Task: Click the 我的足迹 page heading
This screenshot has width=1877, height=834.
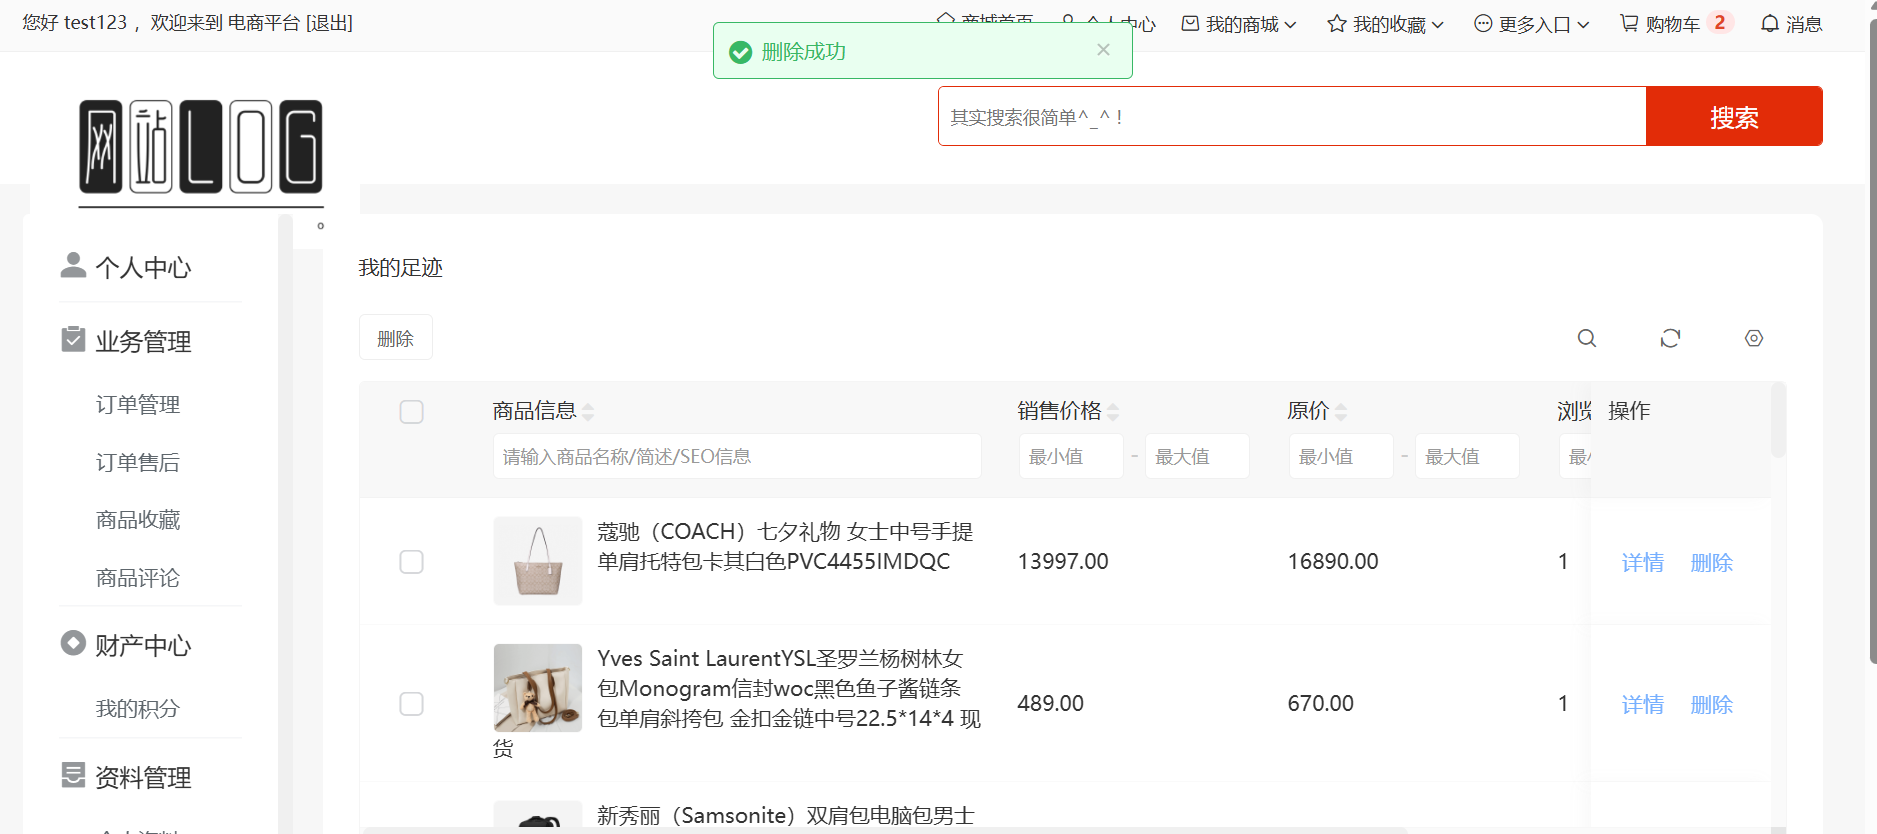Action: tap(401, 268)
